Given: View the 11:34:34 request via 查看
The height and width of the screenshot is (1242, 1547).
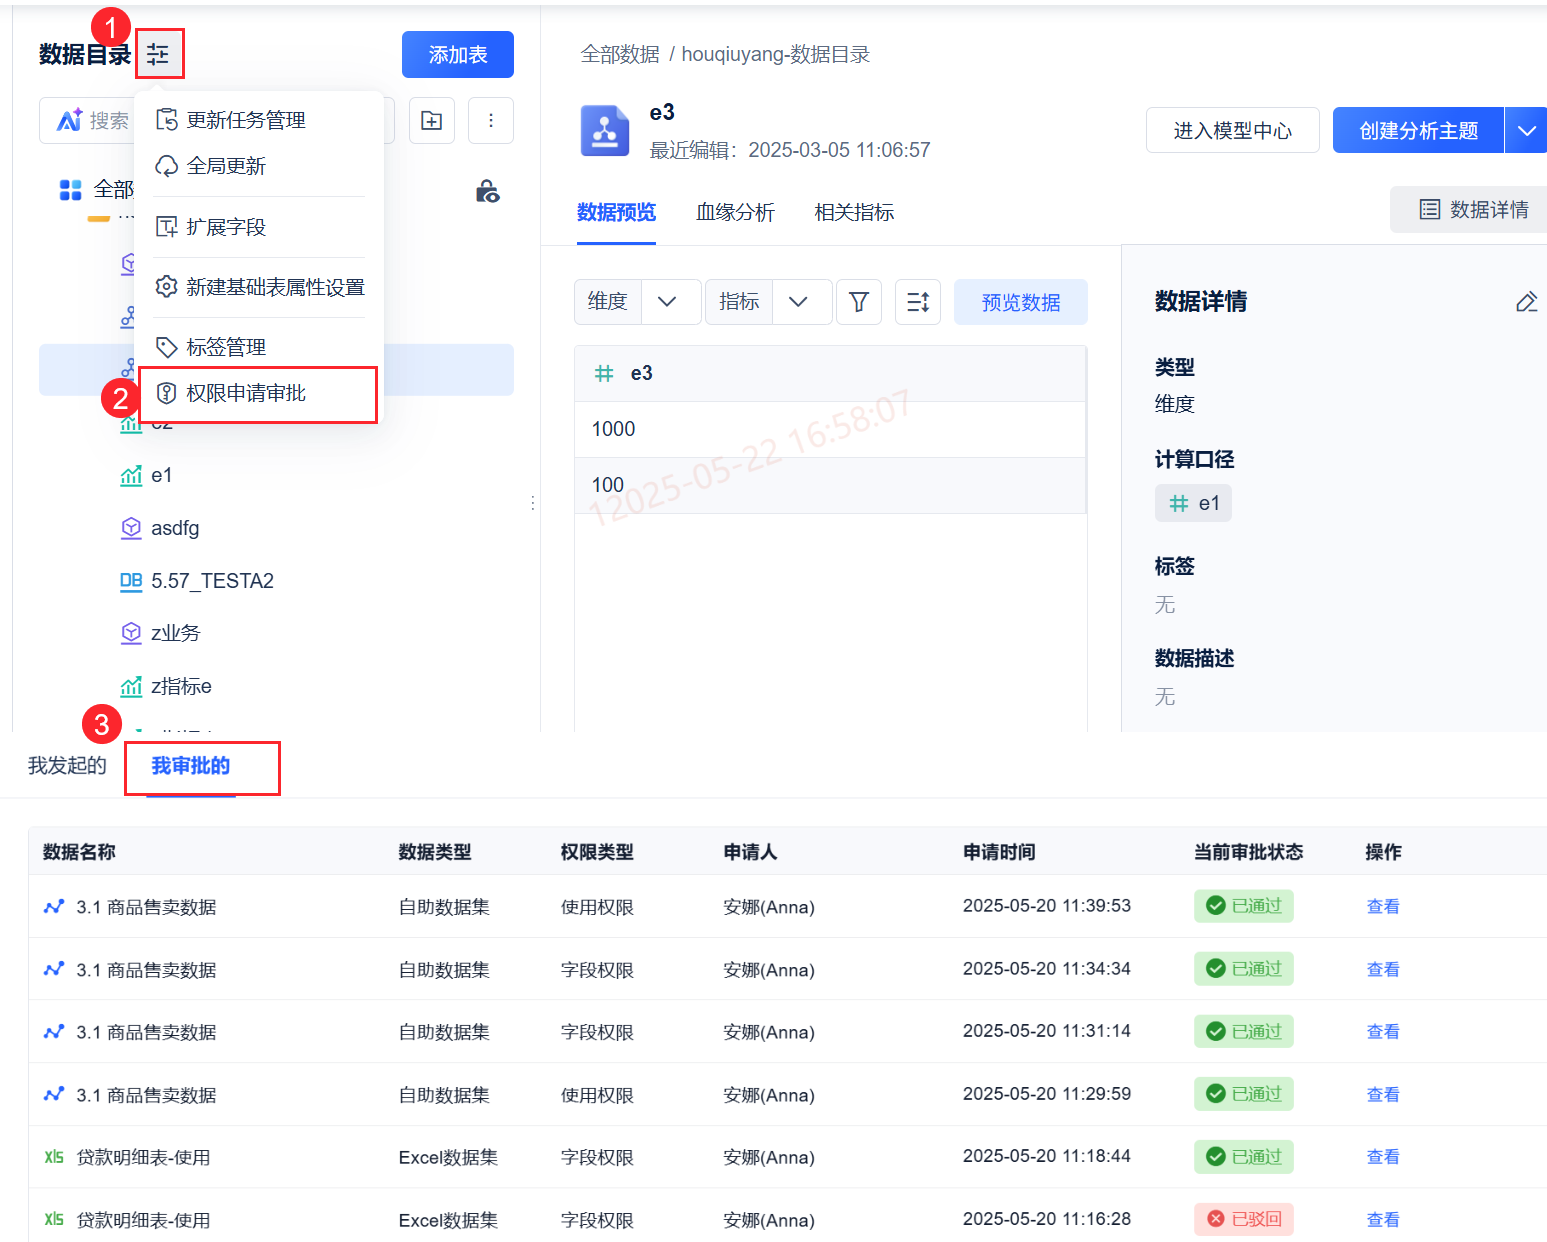Looking at the screenshot, I should pyautogui.click(x=1383, y=970).
